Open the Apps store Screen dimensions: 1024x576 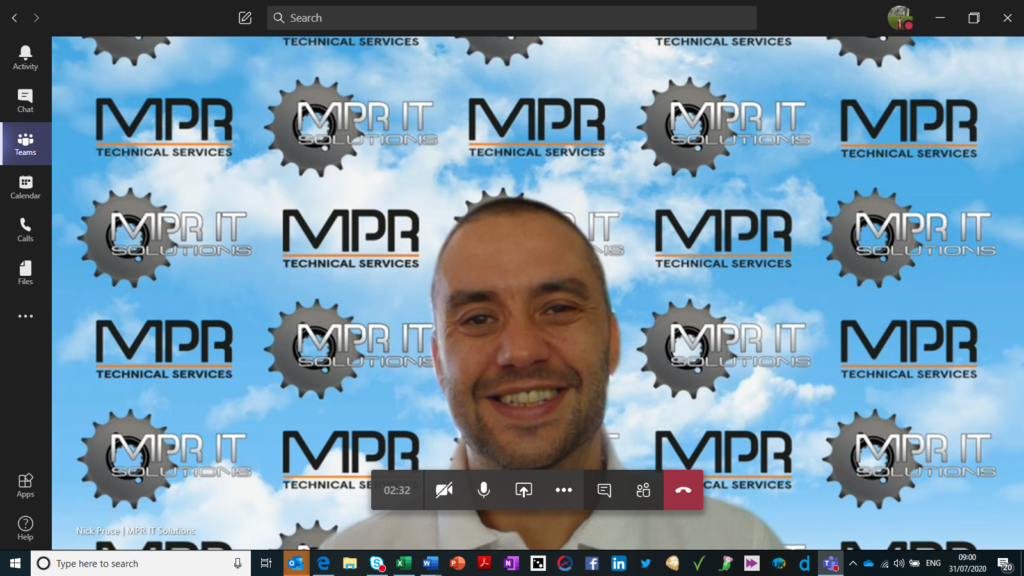point(25,486)
